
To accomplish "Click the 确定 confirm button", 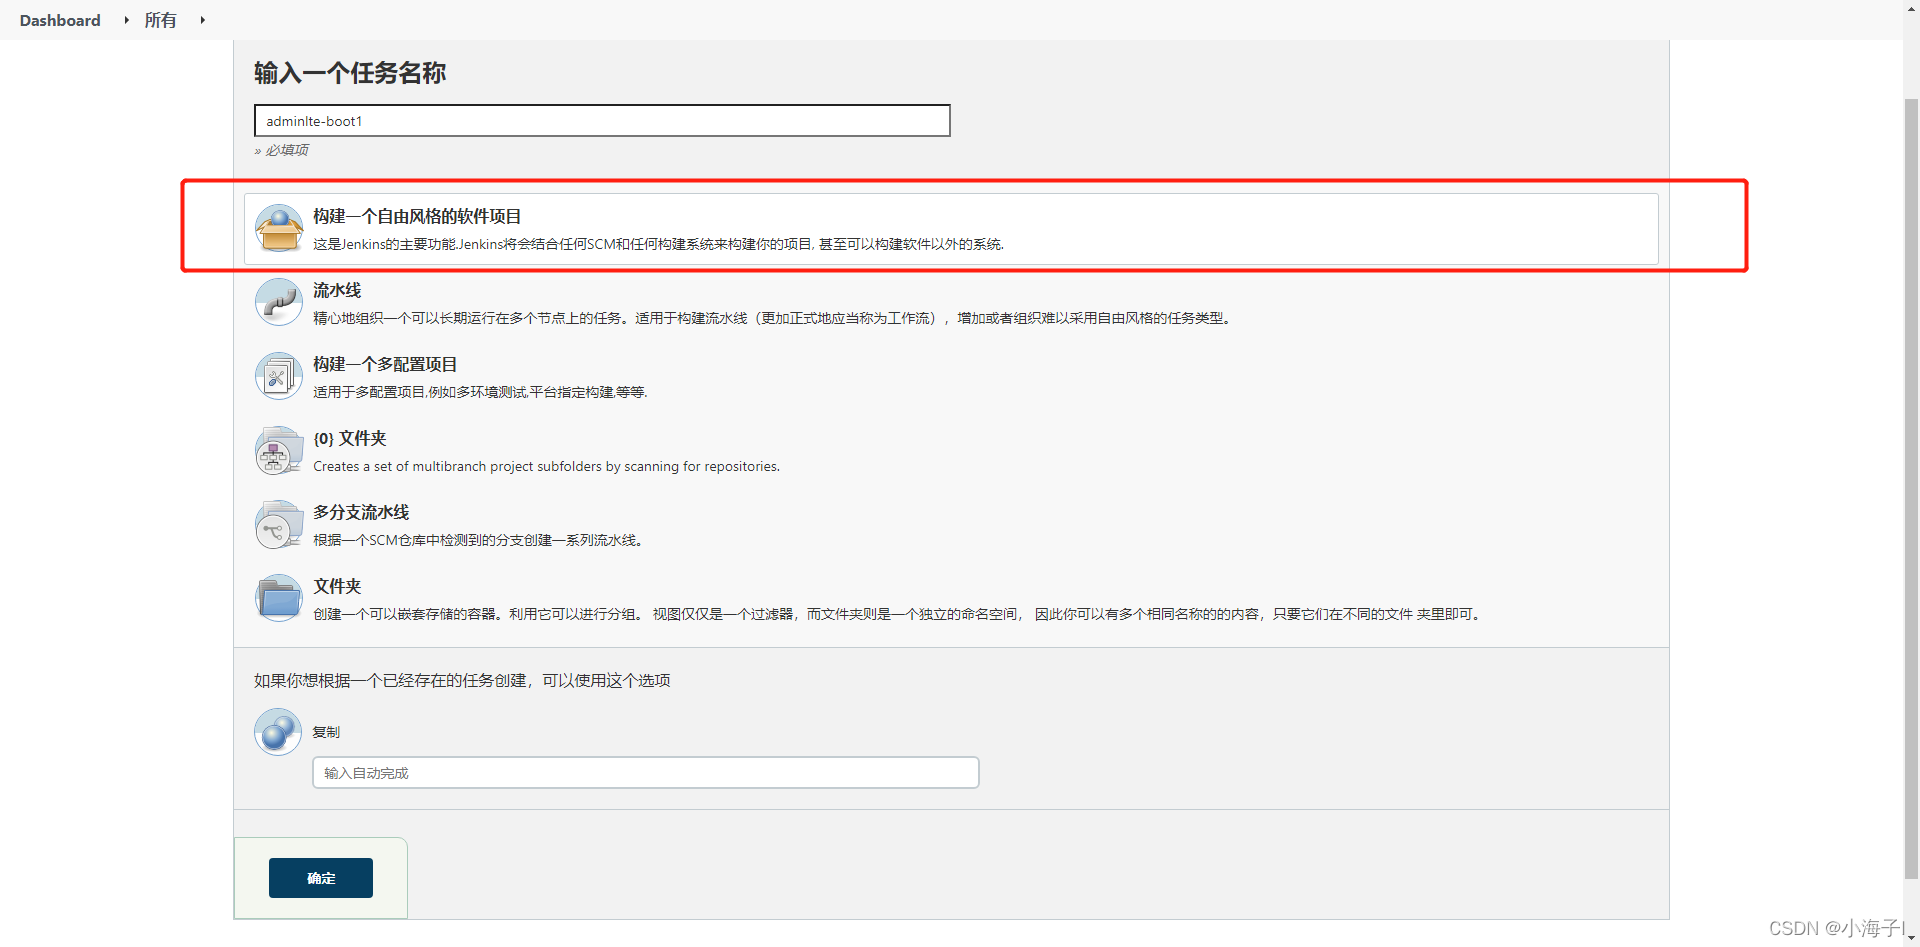I will [321, 878].
